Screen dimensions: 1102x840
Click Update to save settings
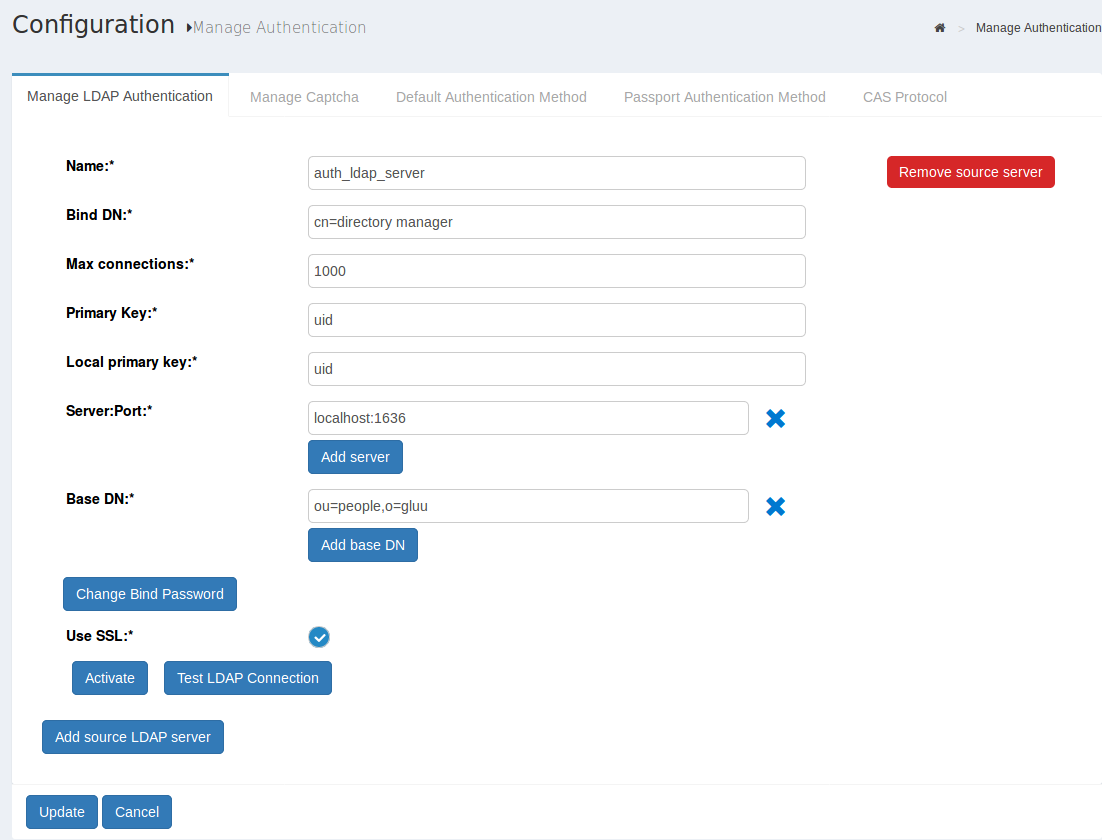pyautogui.click(x=61, y=811)
